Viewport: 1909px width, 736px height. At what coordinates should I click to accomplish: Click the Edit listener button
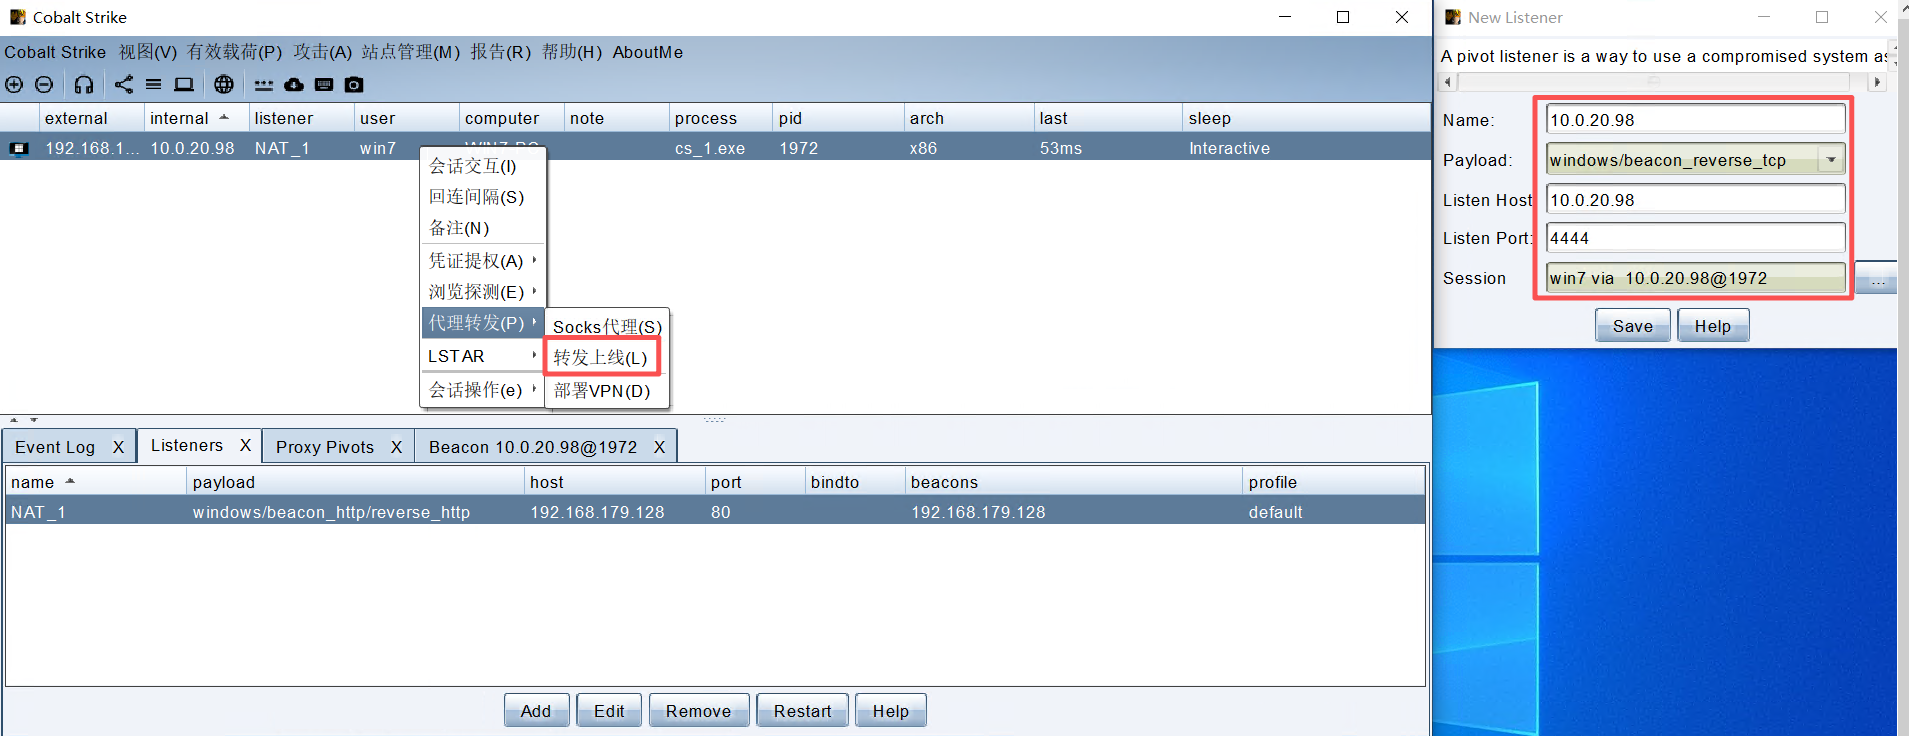609,711
